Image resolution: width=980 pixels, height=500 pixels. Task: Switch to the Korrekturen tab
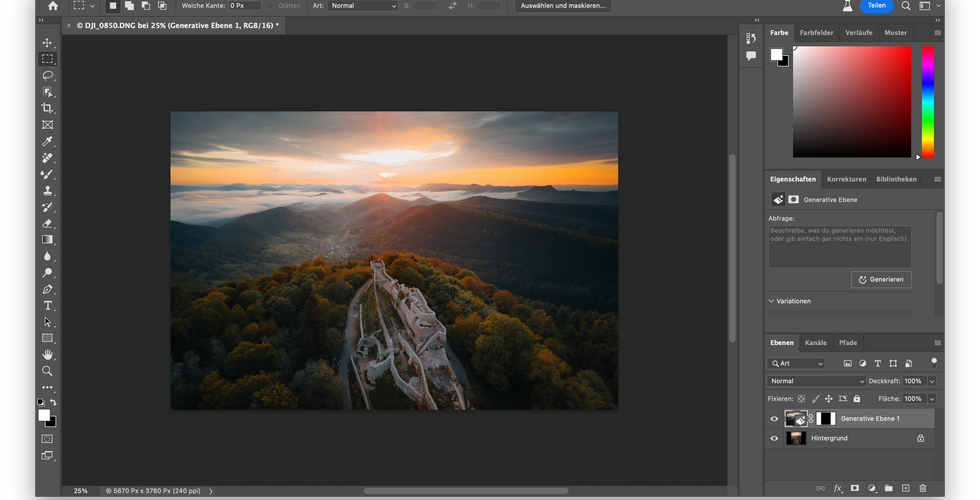click(846, 179)
